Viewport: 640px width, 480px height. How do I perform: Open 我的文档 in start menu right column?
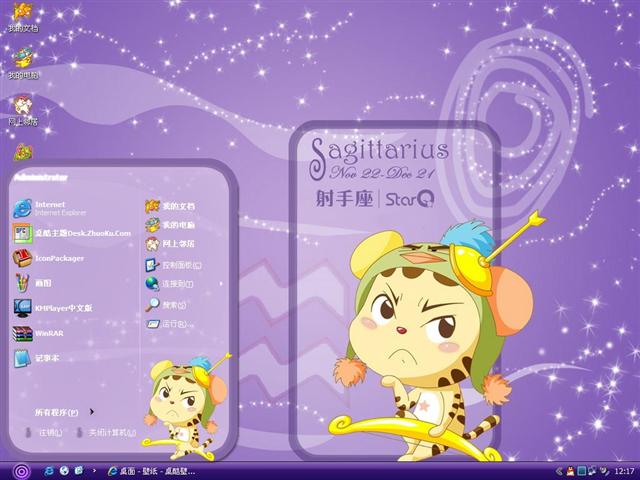[x=170, y=206]
